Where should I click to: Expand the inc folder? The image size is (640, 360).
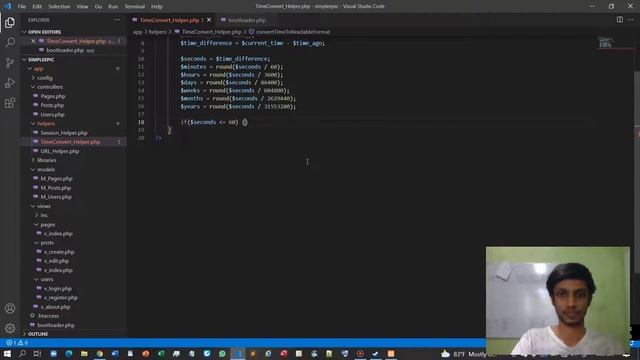[x=36, y=215]
